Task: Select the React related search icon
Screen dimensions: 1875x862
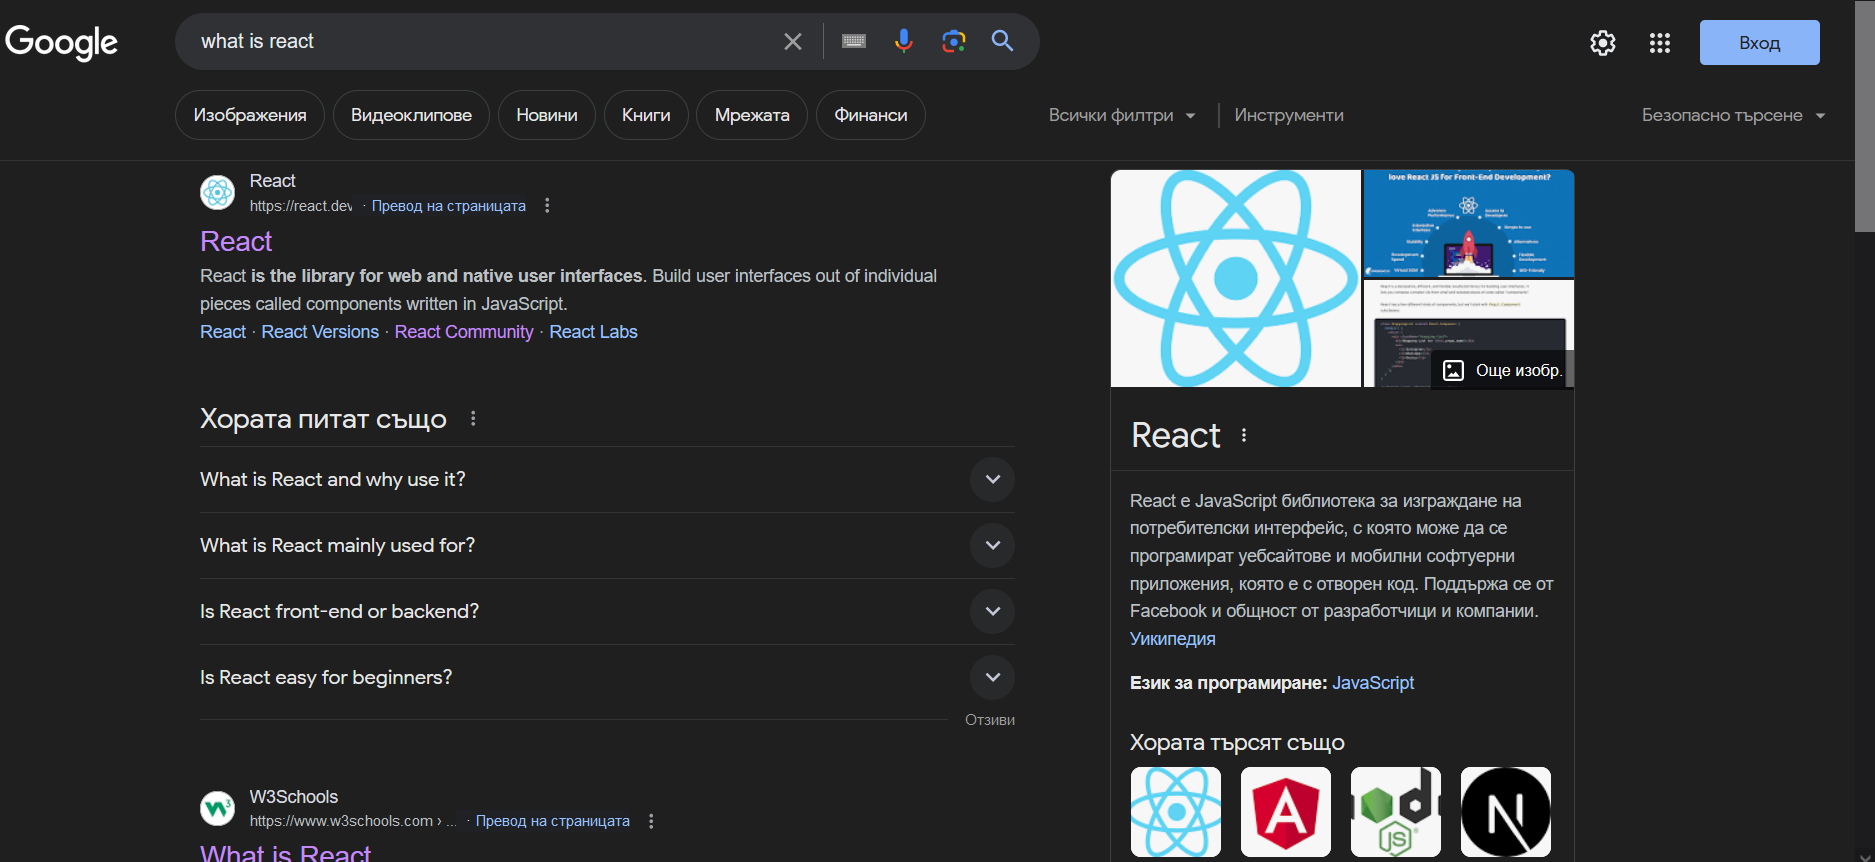Action: tap(1176, 812)
